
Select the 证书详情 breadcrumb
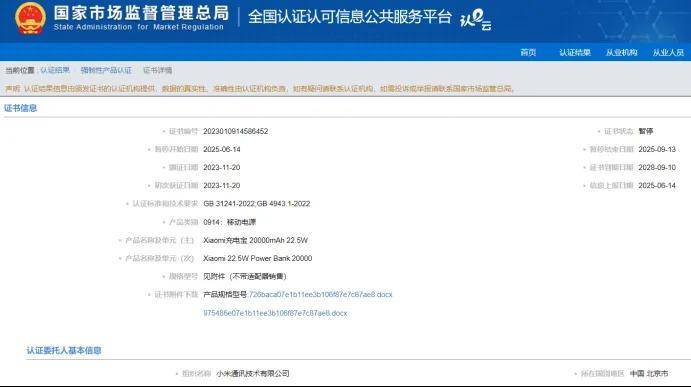[157, 70]
